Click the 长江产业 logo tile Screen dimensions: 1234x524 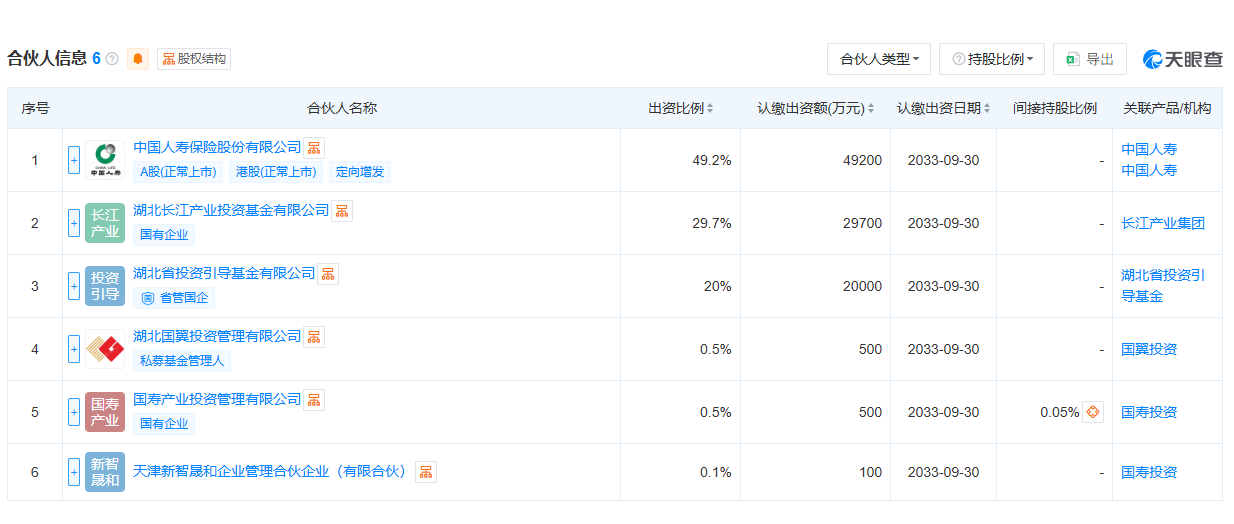[x=105, y=223]
